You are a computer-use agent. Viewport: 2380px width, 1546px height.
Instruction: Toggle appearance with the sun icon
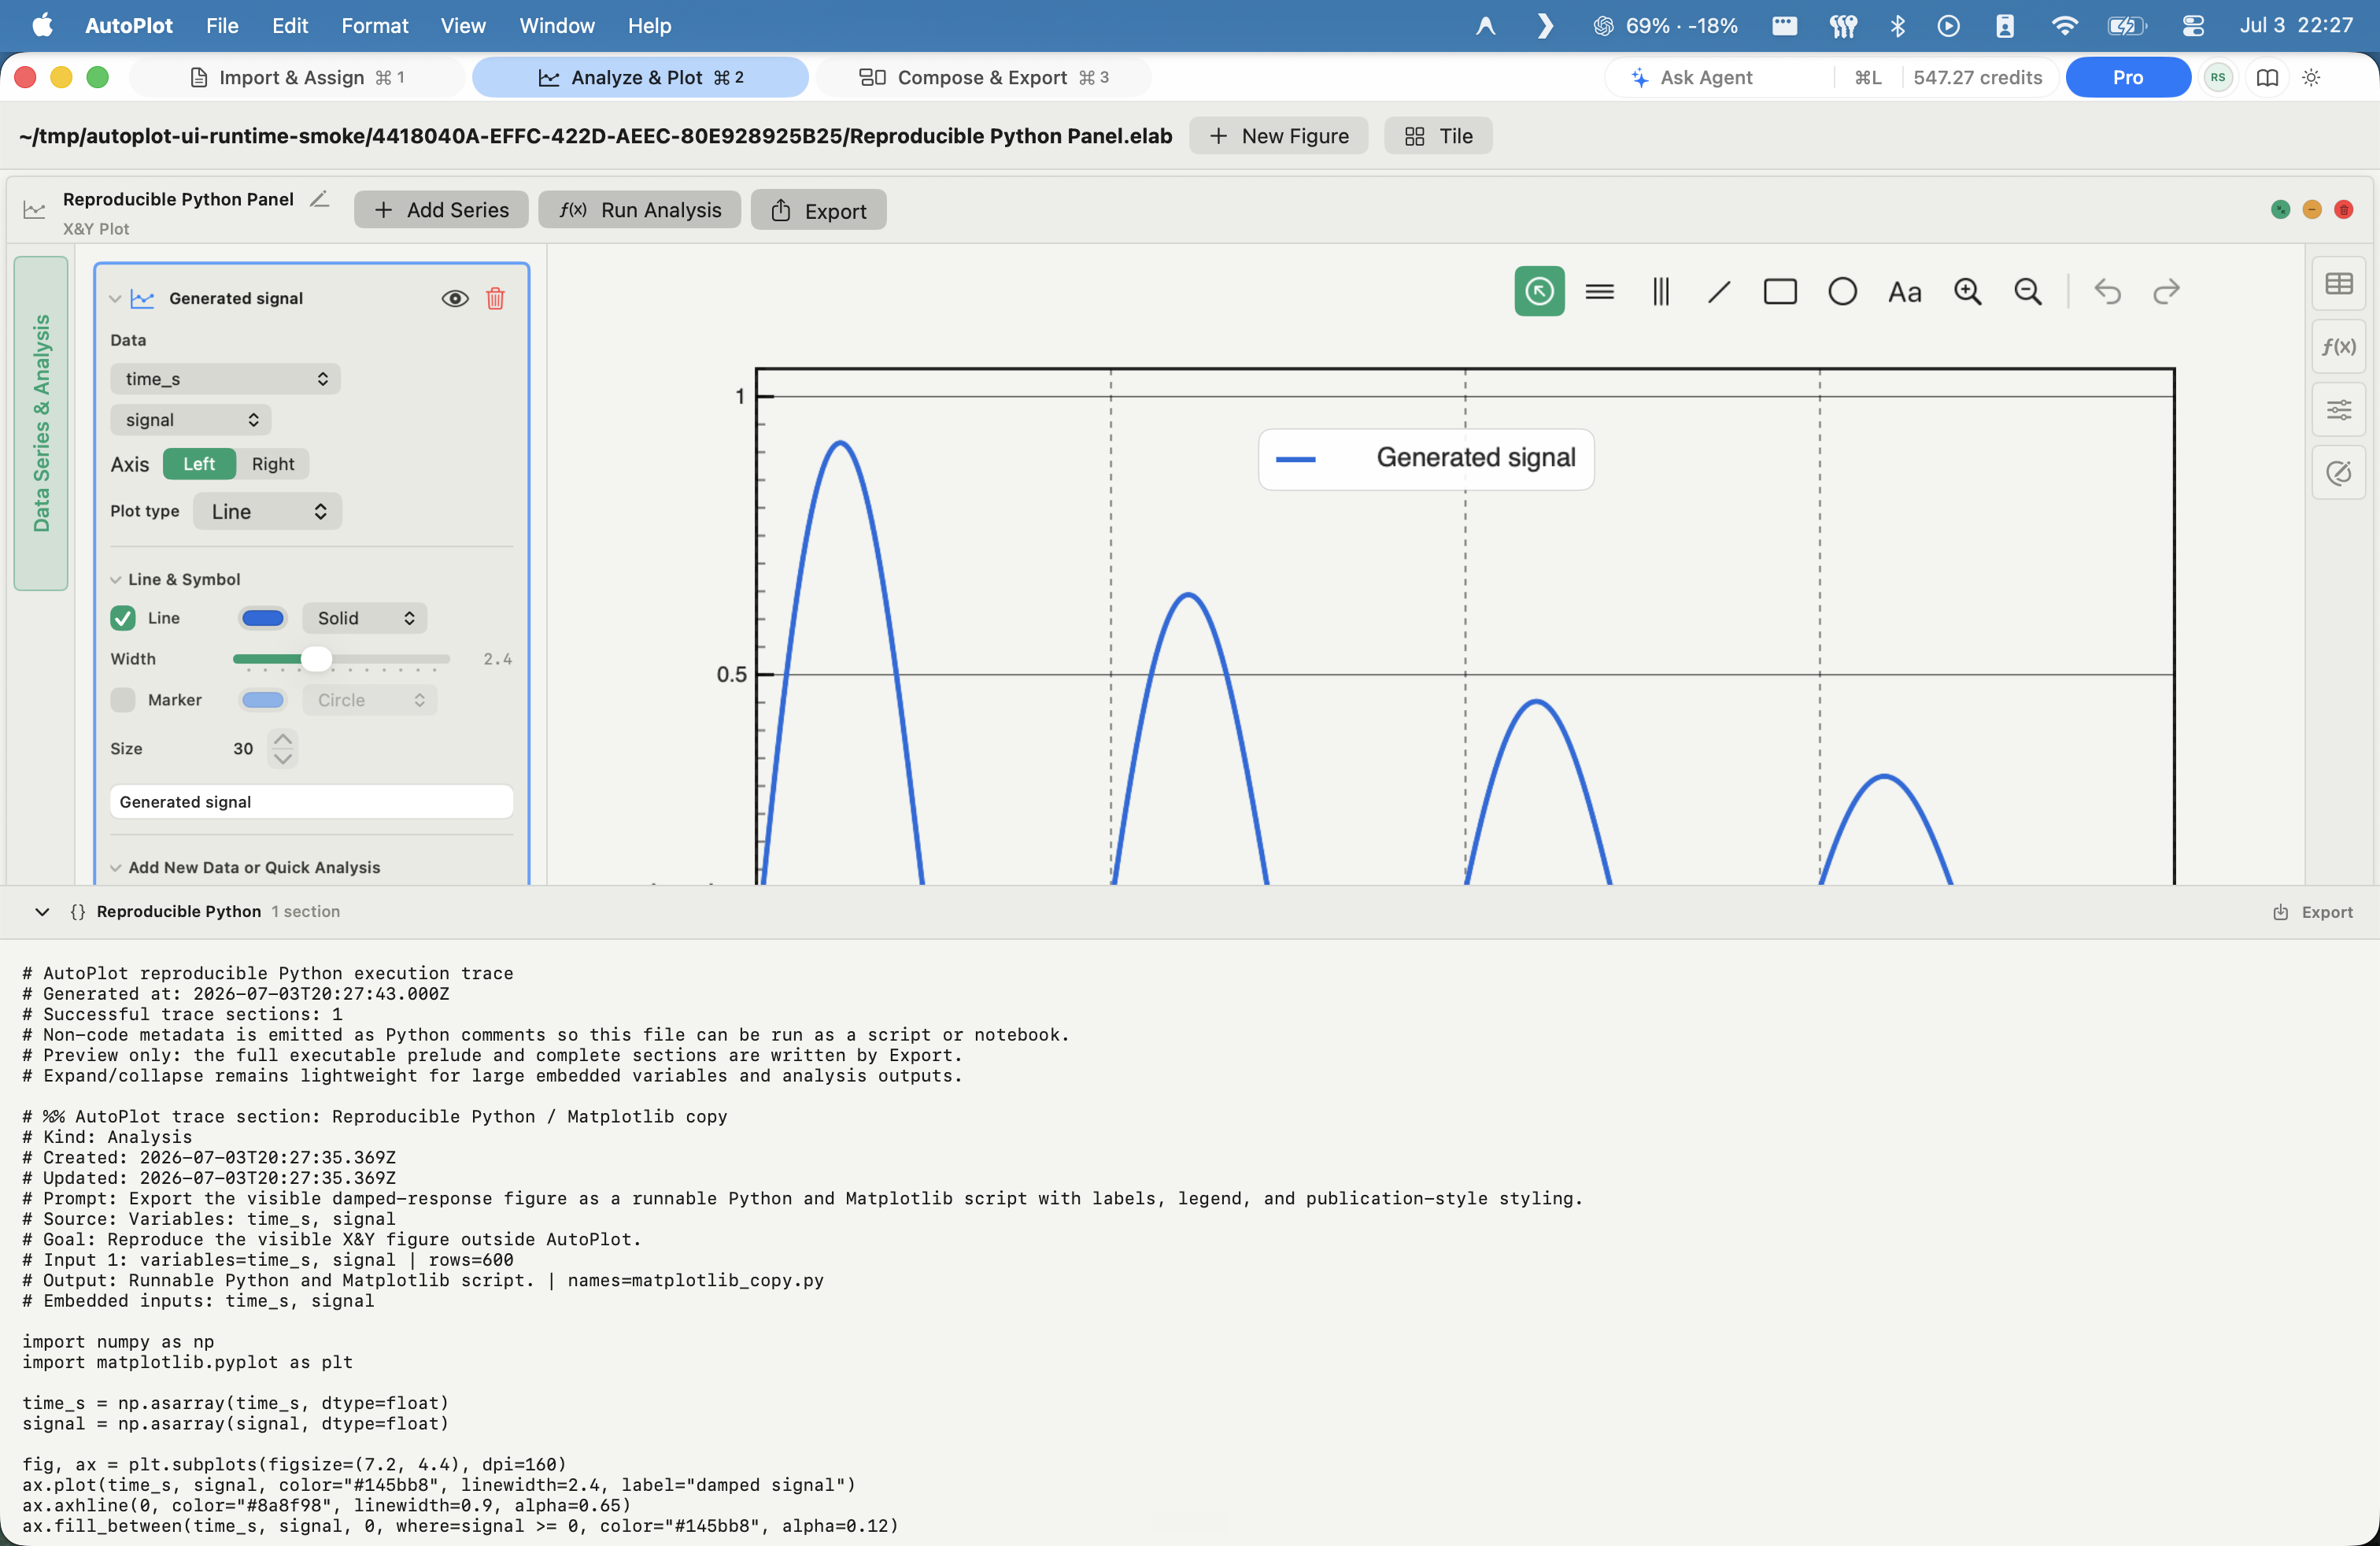[2311, 77]
